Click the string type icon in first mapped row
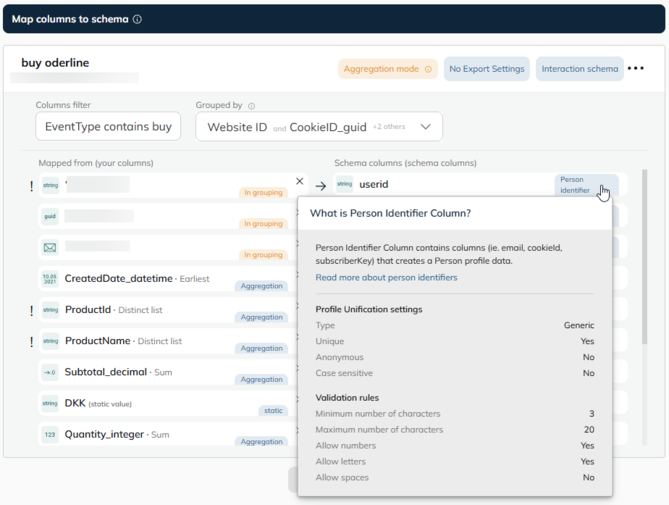This screenshot has width=669, height=505. (x=50, y=185)
